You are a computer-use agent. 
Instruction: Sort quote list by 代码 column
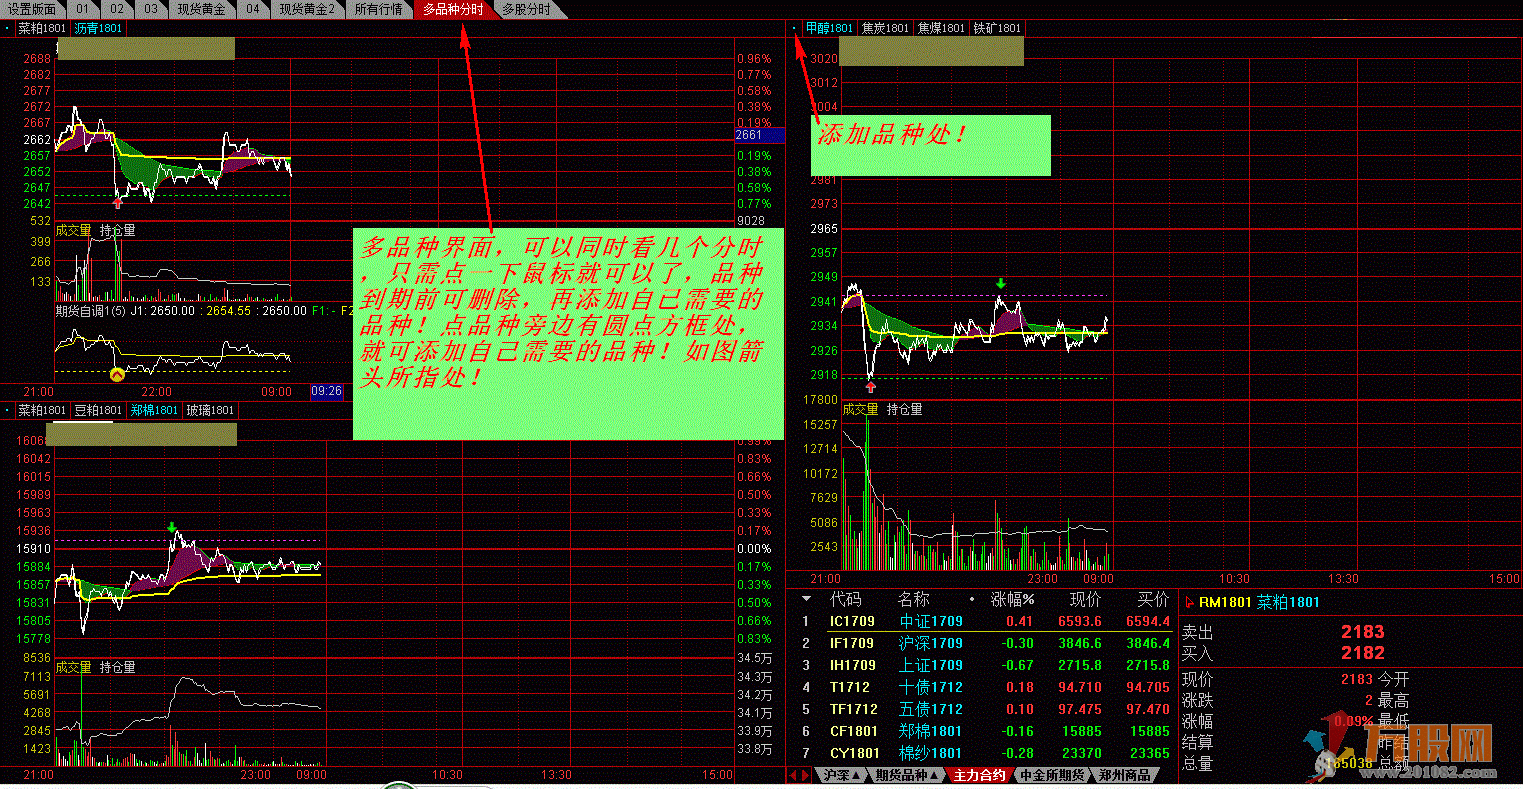(x=845, y=599)
